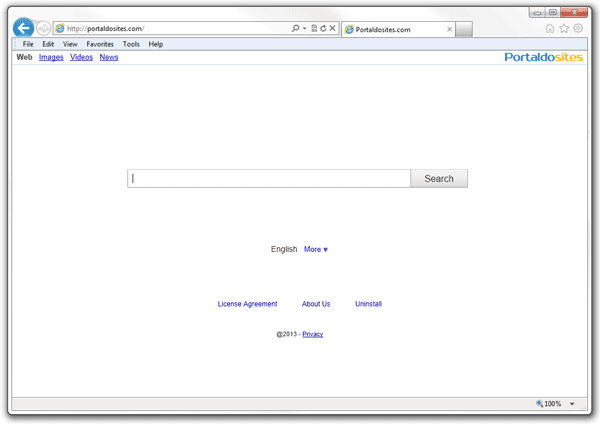Click the Portaldosites.com tab favicon
This screenshot has width=600, height=424.
[x=349, y=29]
